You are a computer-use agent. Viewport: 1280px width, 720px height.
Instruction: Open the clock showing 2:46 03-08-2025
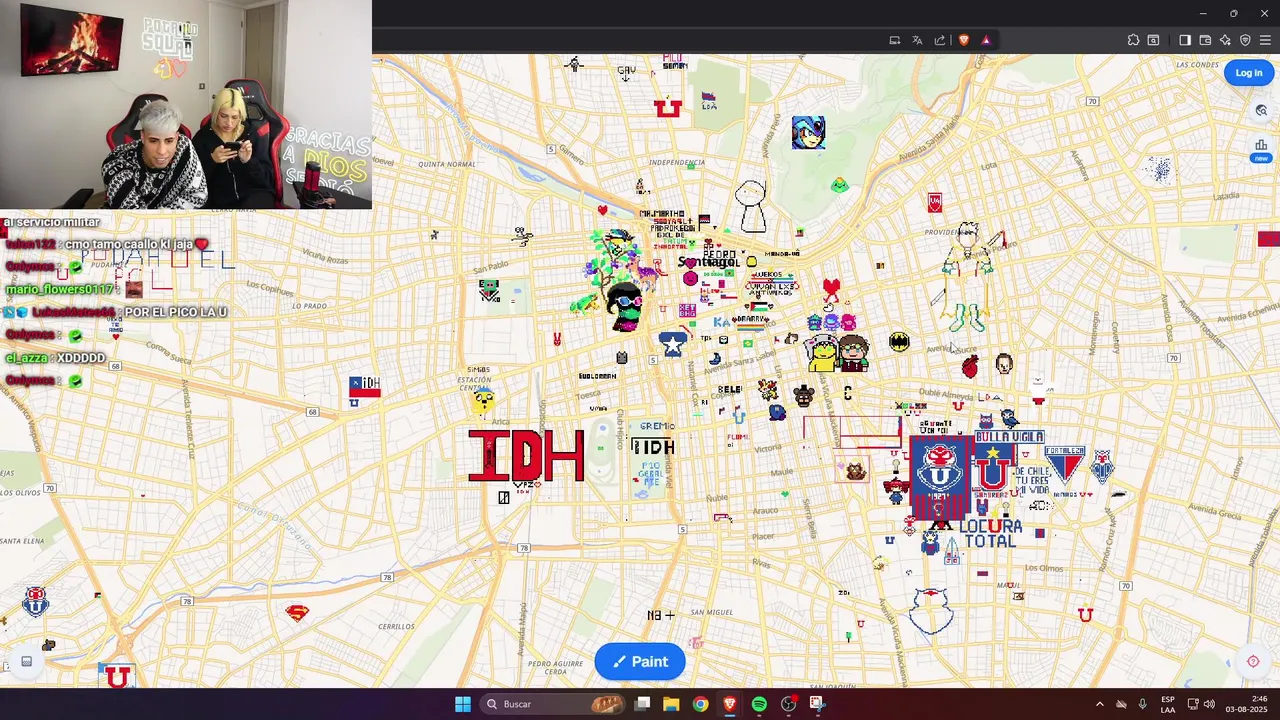pos(1246,704)
